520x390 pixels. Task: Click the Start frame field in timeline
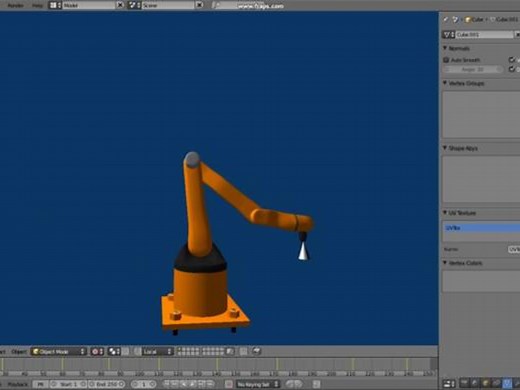point(68,384)
